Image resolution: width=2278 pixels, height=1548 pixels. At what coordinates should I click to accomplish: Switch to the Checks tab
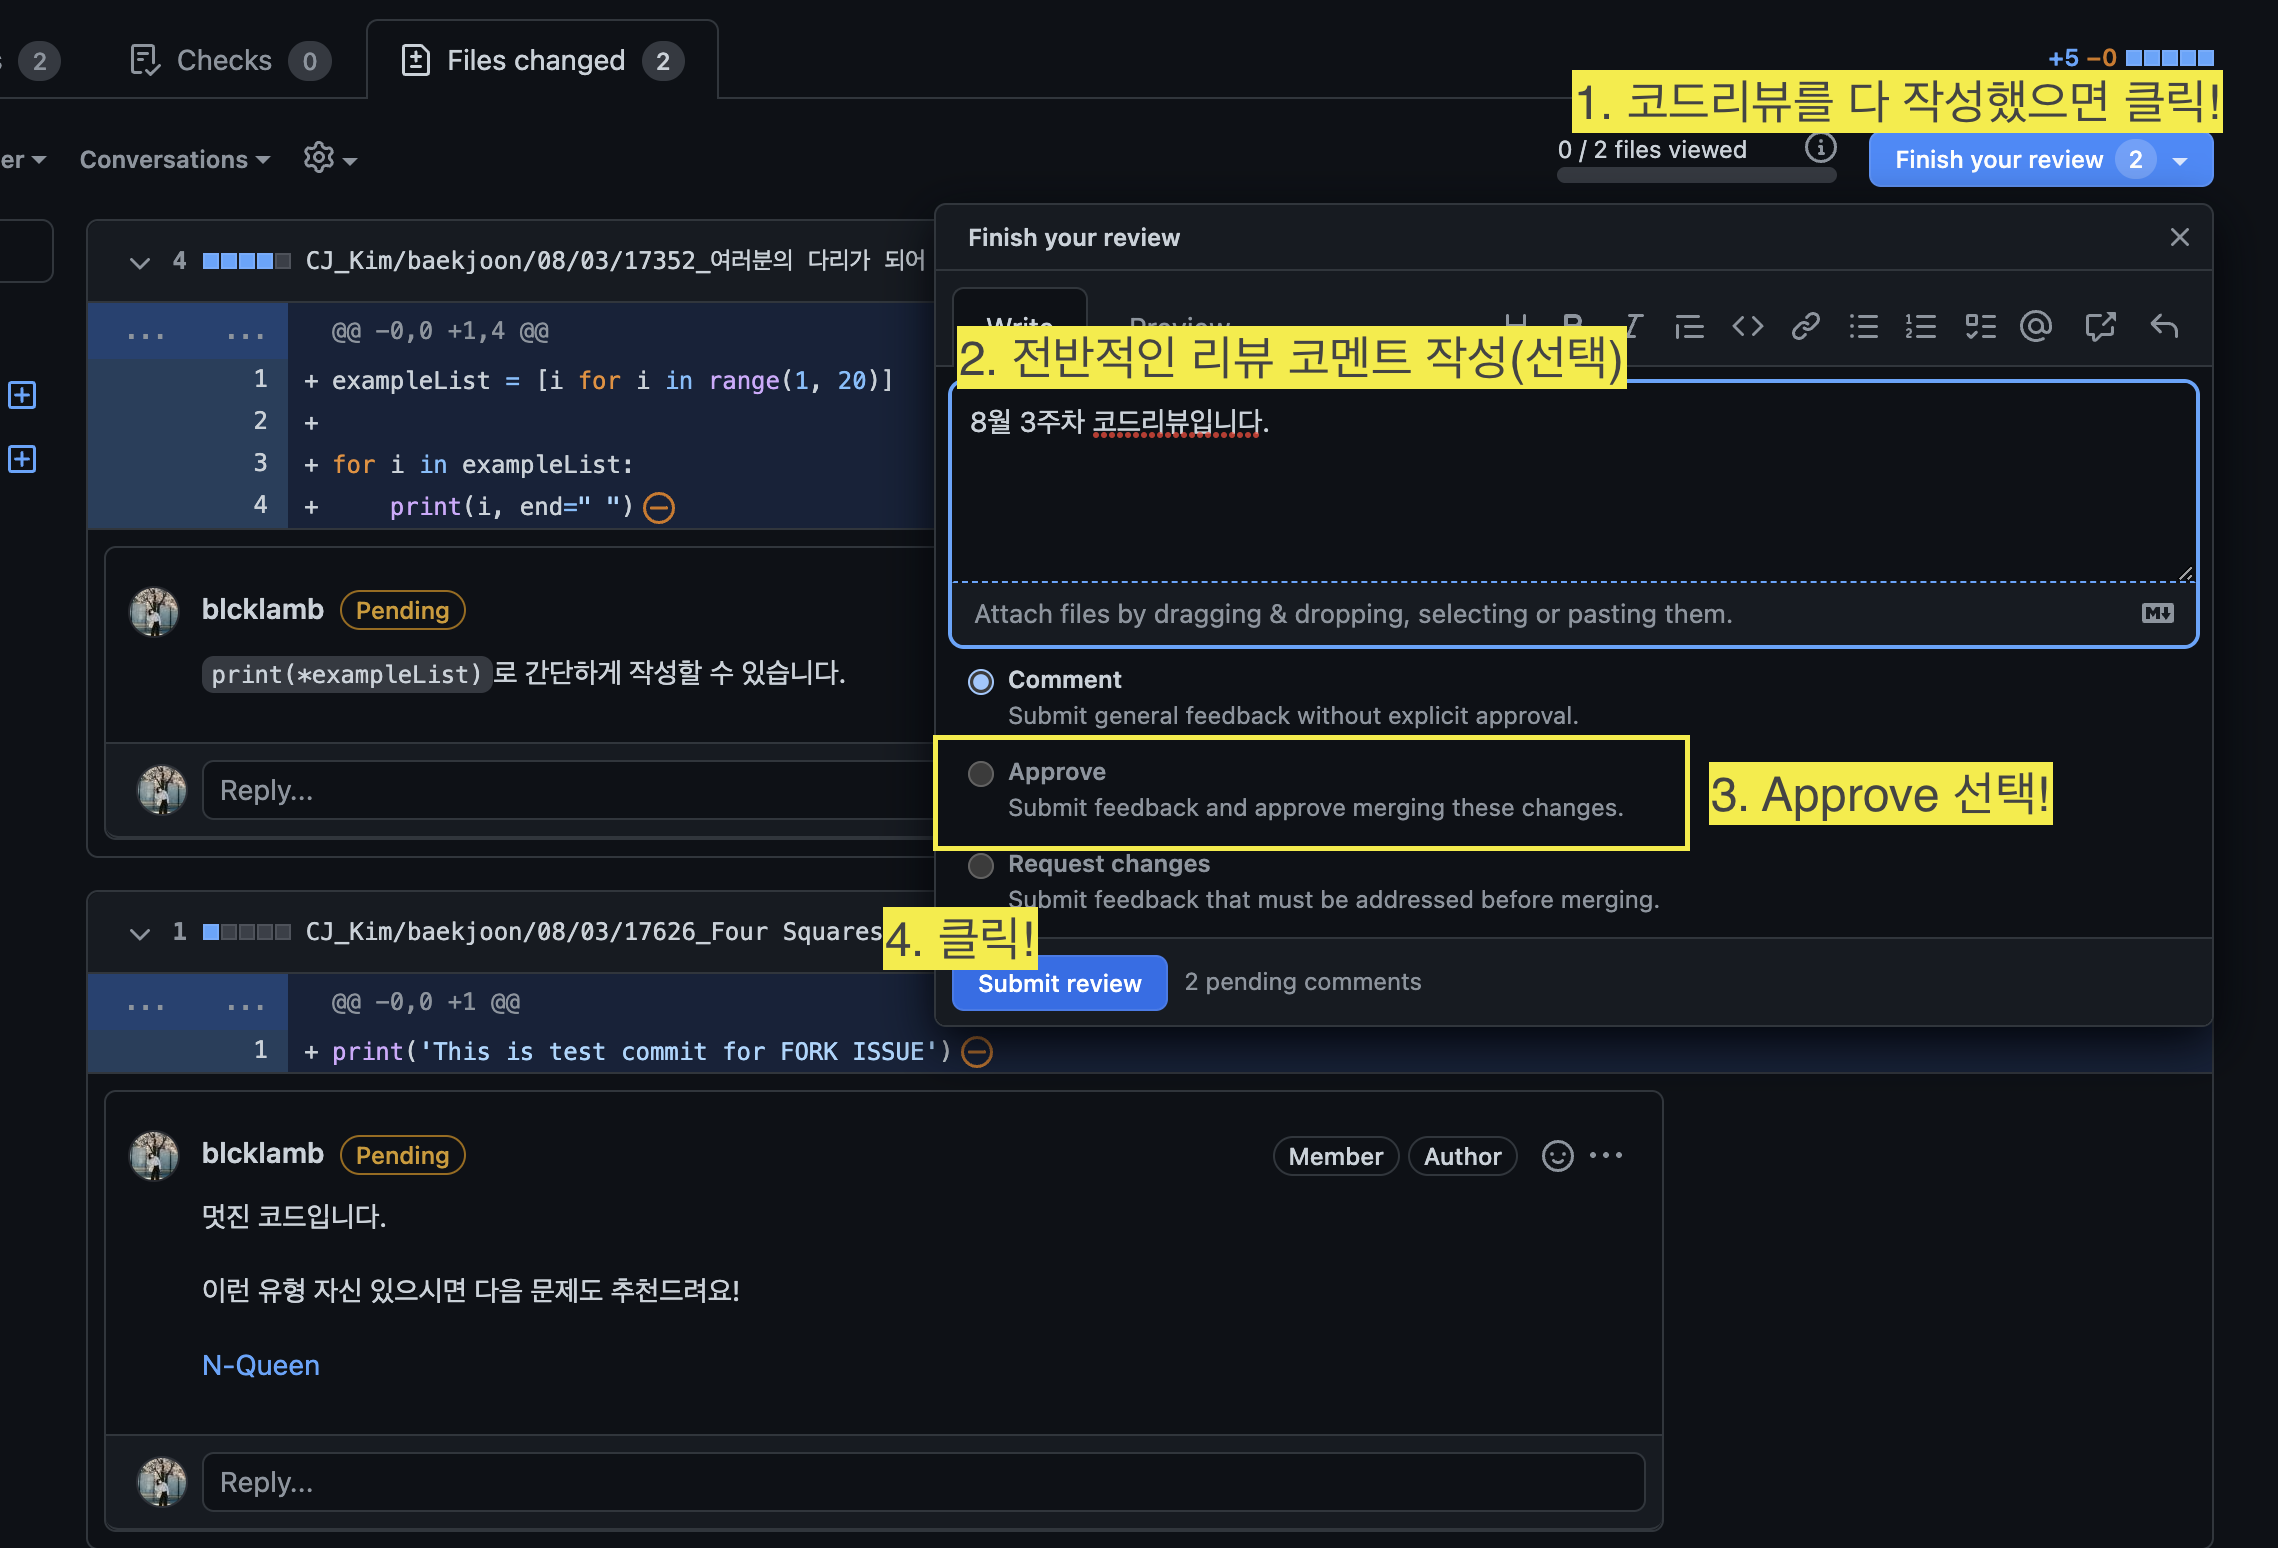tap(223, 61)
